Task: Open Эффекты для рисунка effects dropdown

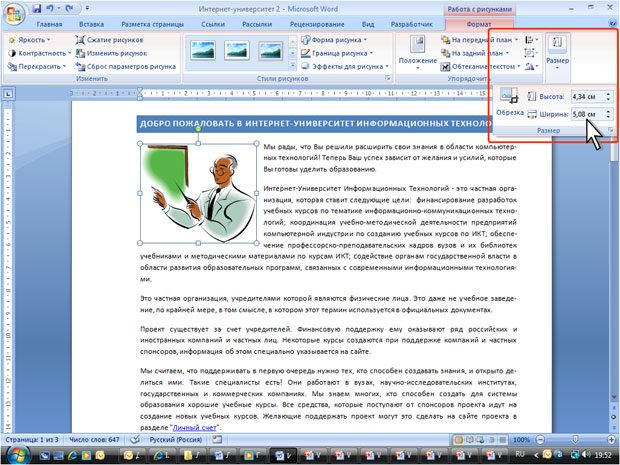Action: pyautogui.click(x=345, y=66)
